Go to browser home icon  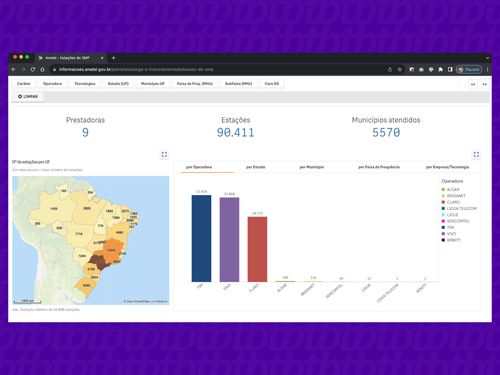point(42,69)
